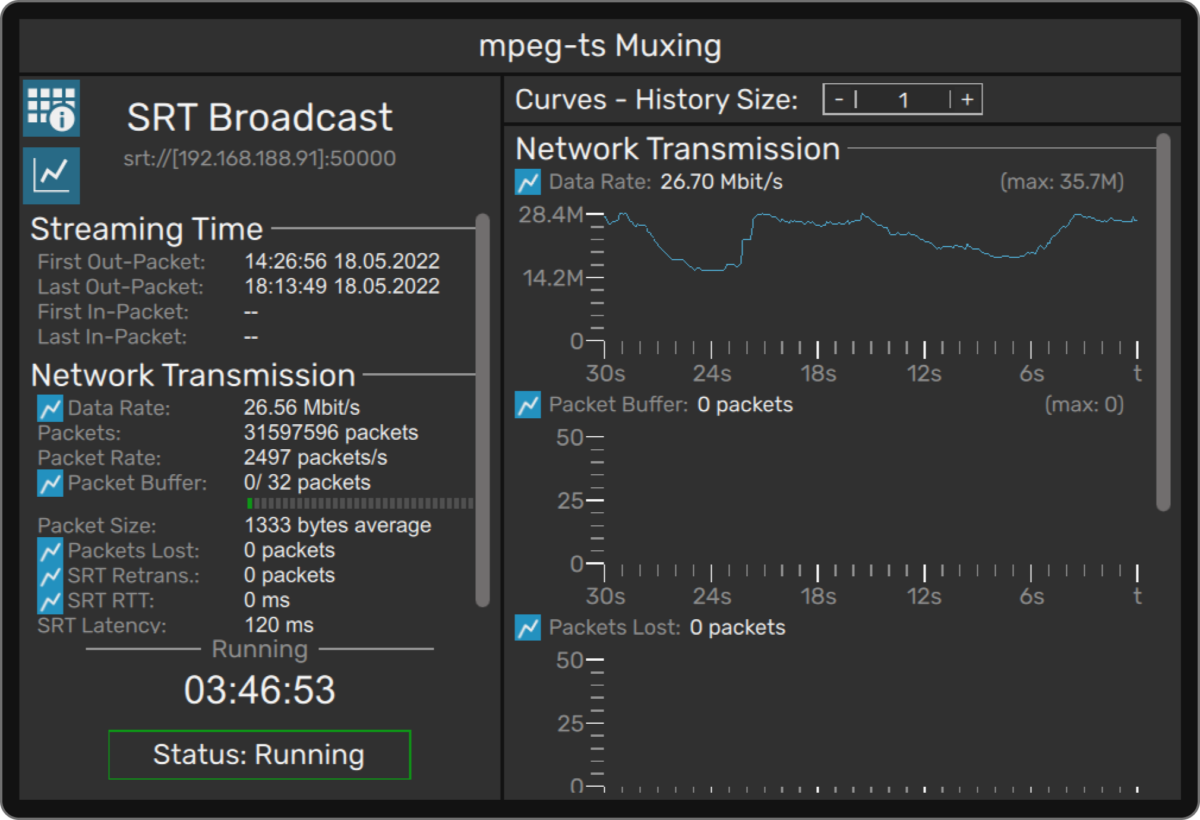This screenshot has width=1200, height=820.
Task: Select the history size value field
Action: (x=902, y=99)
